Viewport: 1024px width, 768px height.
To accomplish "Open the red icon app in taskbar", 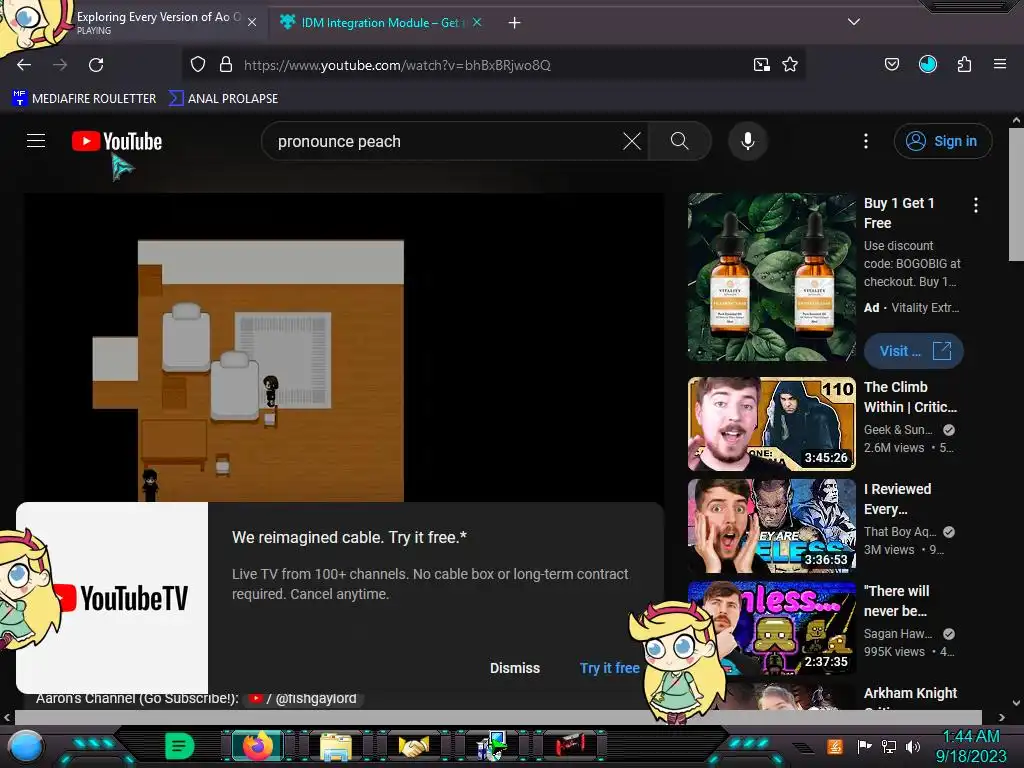I will coord(570,745).
